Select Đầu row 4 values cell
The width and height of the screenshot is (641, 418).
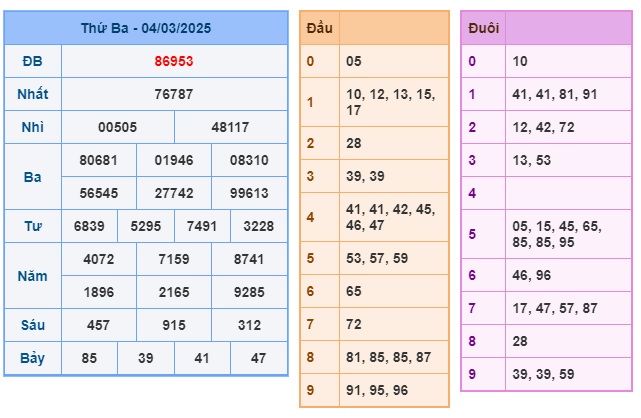point(394,217)
